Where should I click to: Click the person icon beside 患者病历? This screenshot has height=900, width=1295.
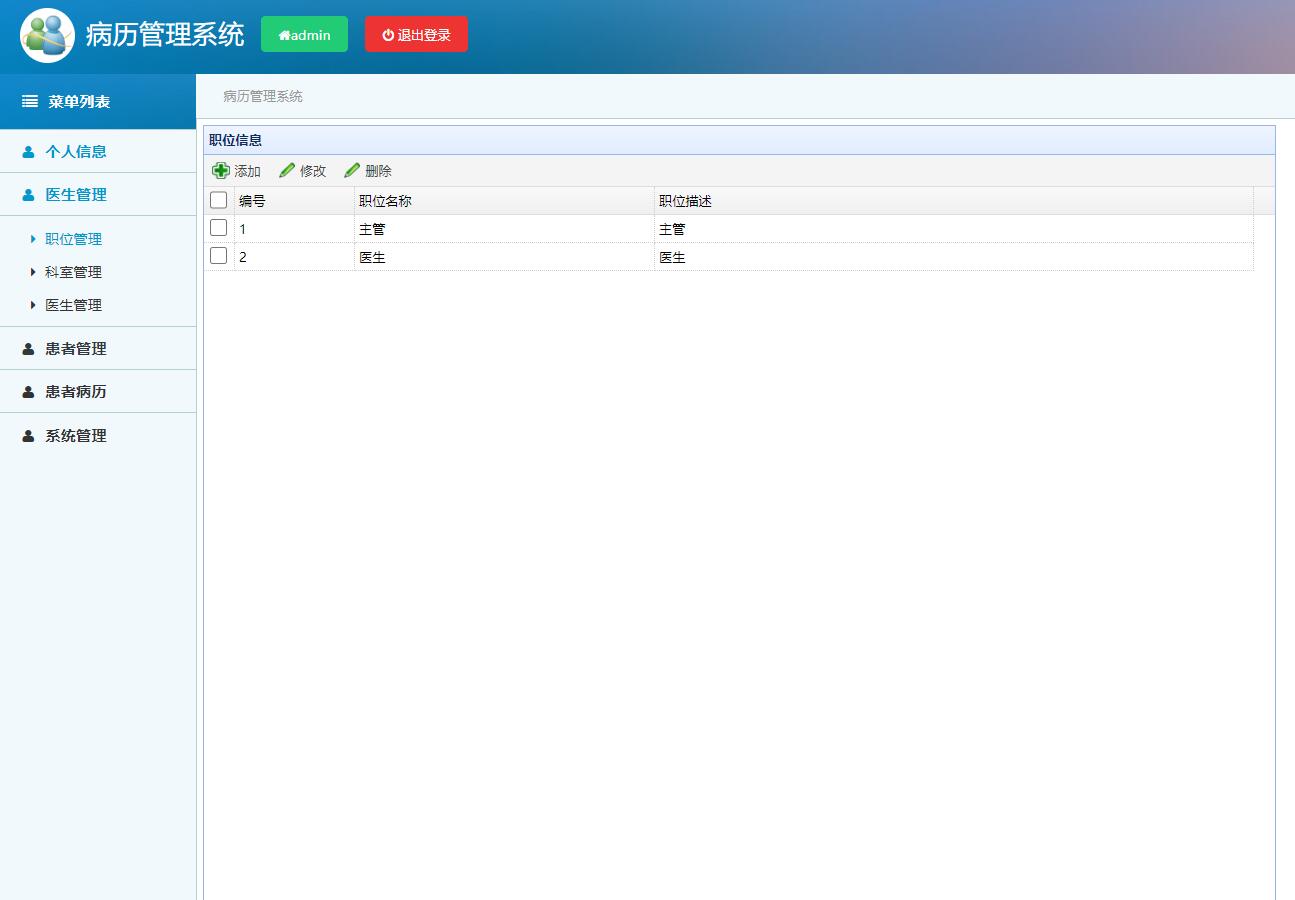(x=28, y=392)
